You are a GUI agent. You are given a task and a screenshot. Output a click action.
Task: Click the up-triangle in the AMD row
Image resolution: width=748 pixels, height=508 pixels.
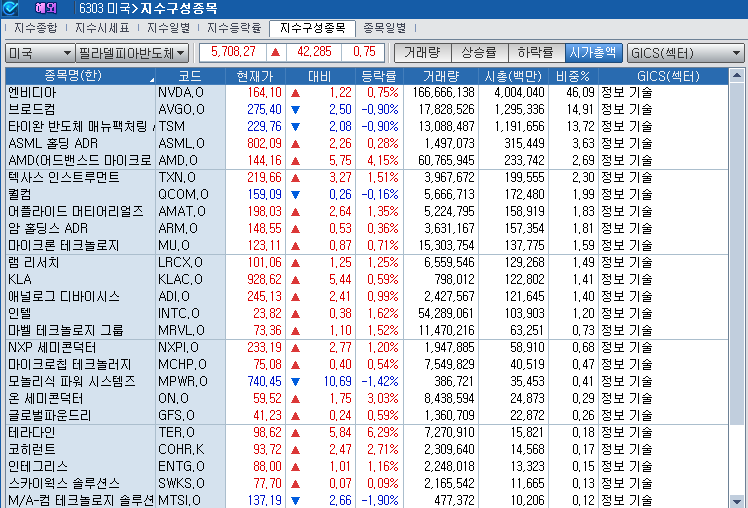pyautogui.click(x=295, y=161)
